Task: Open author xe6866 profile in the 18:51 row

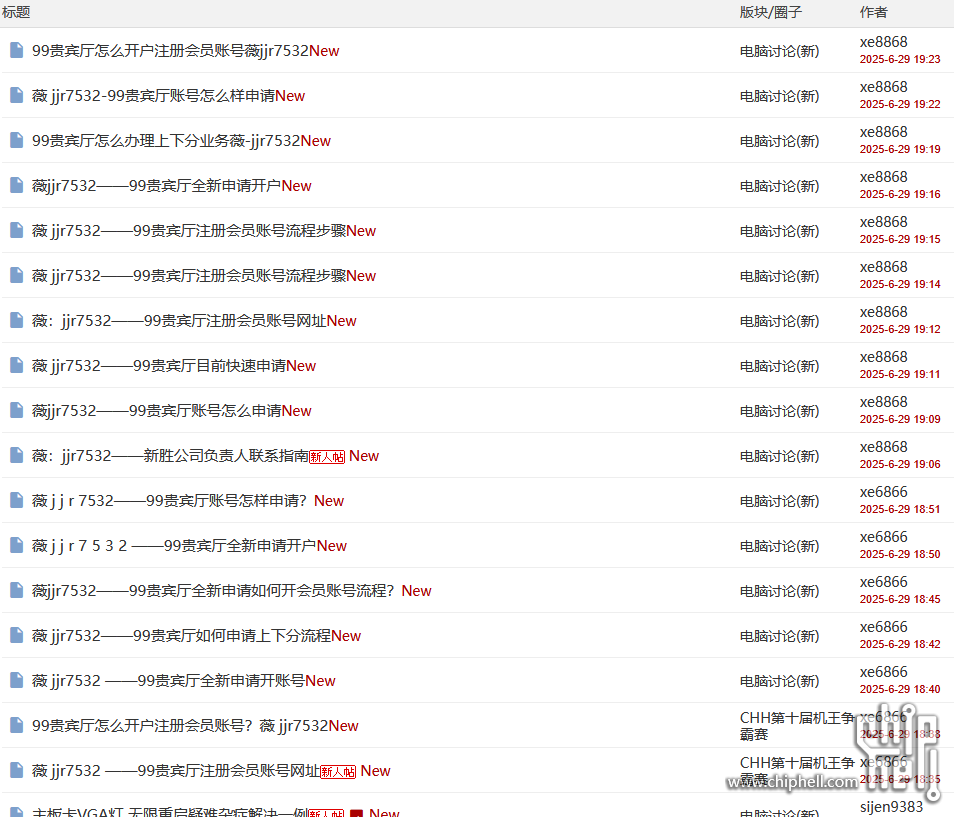Action: (883, 492)
